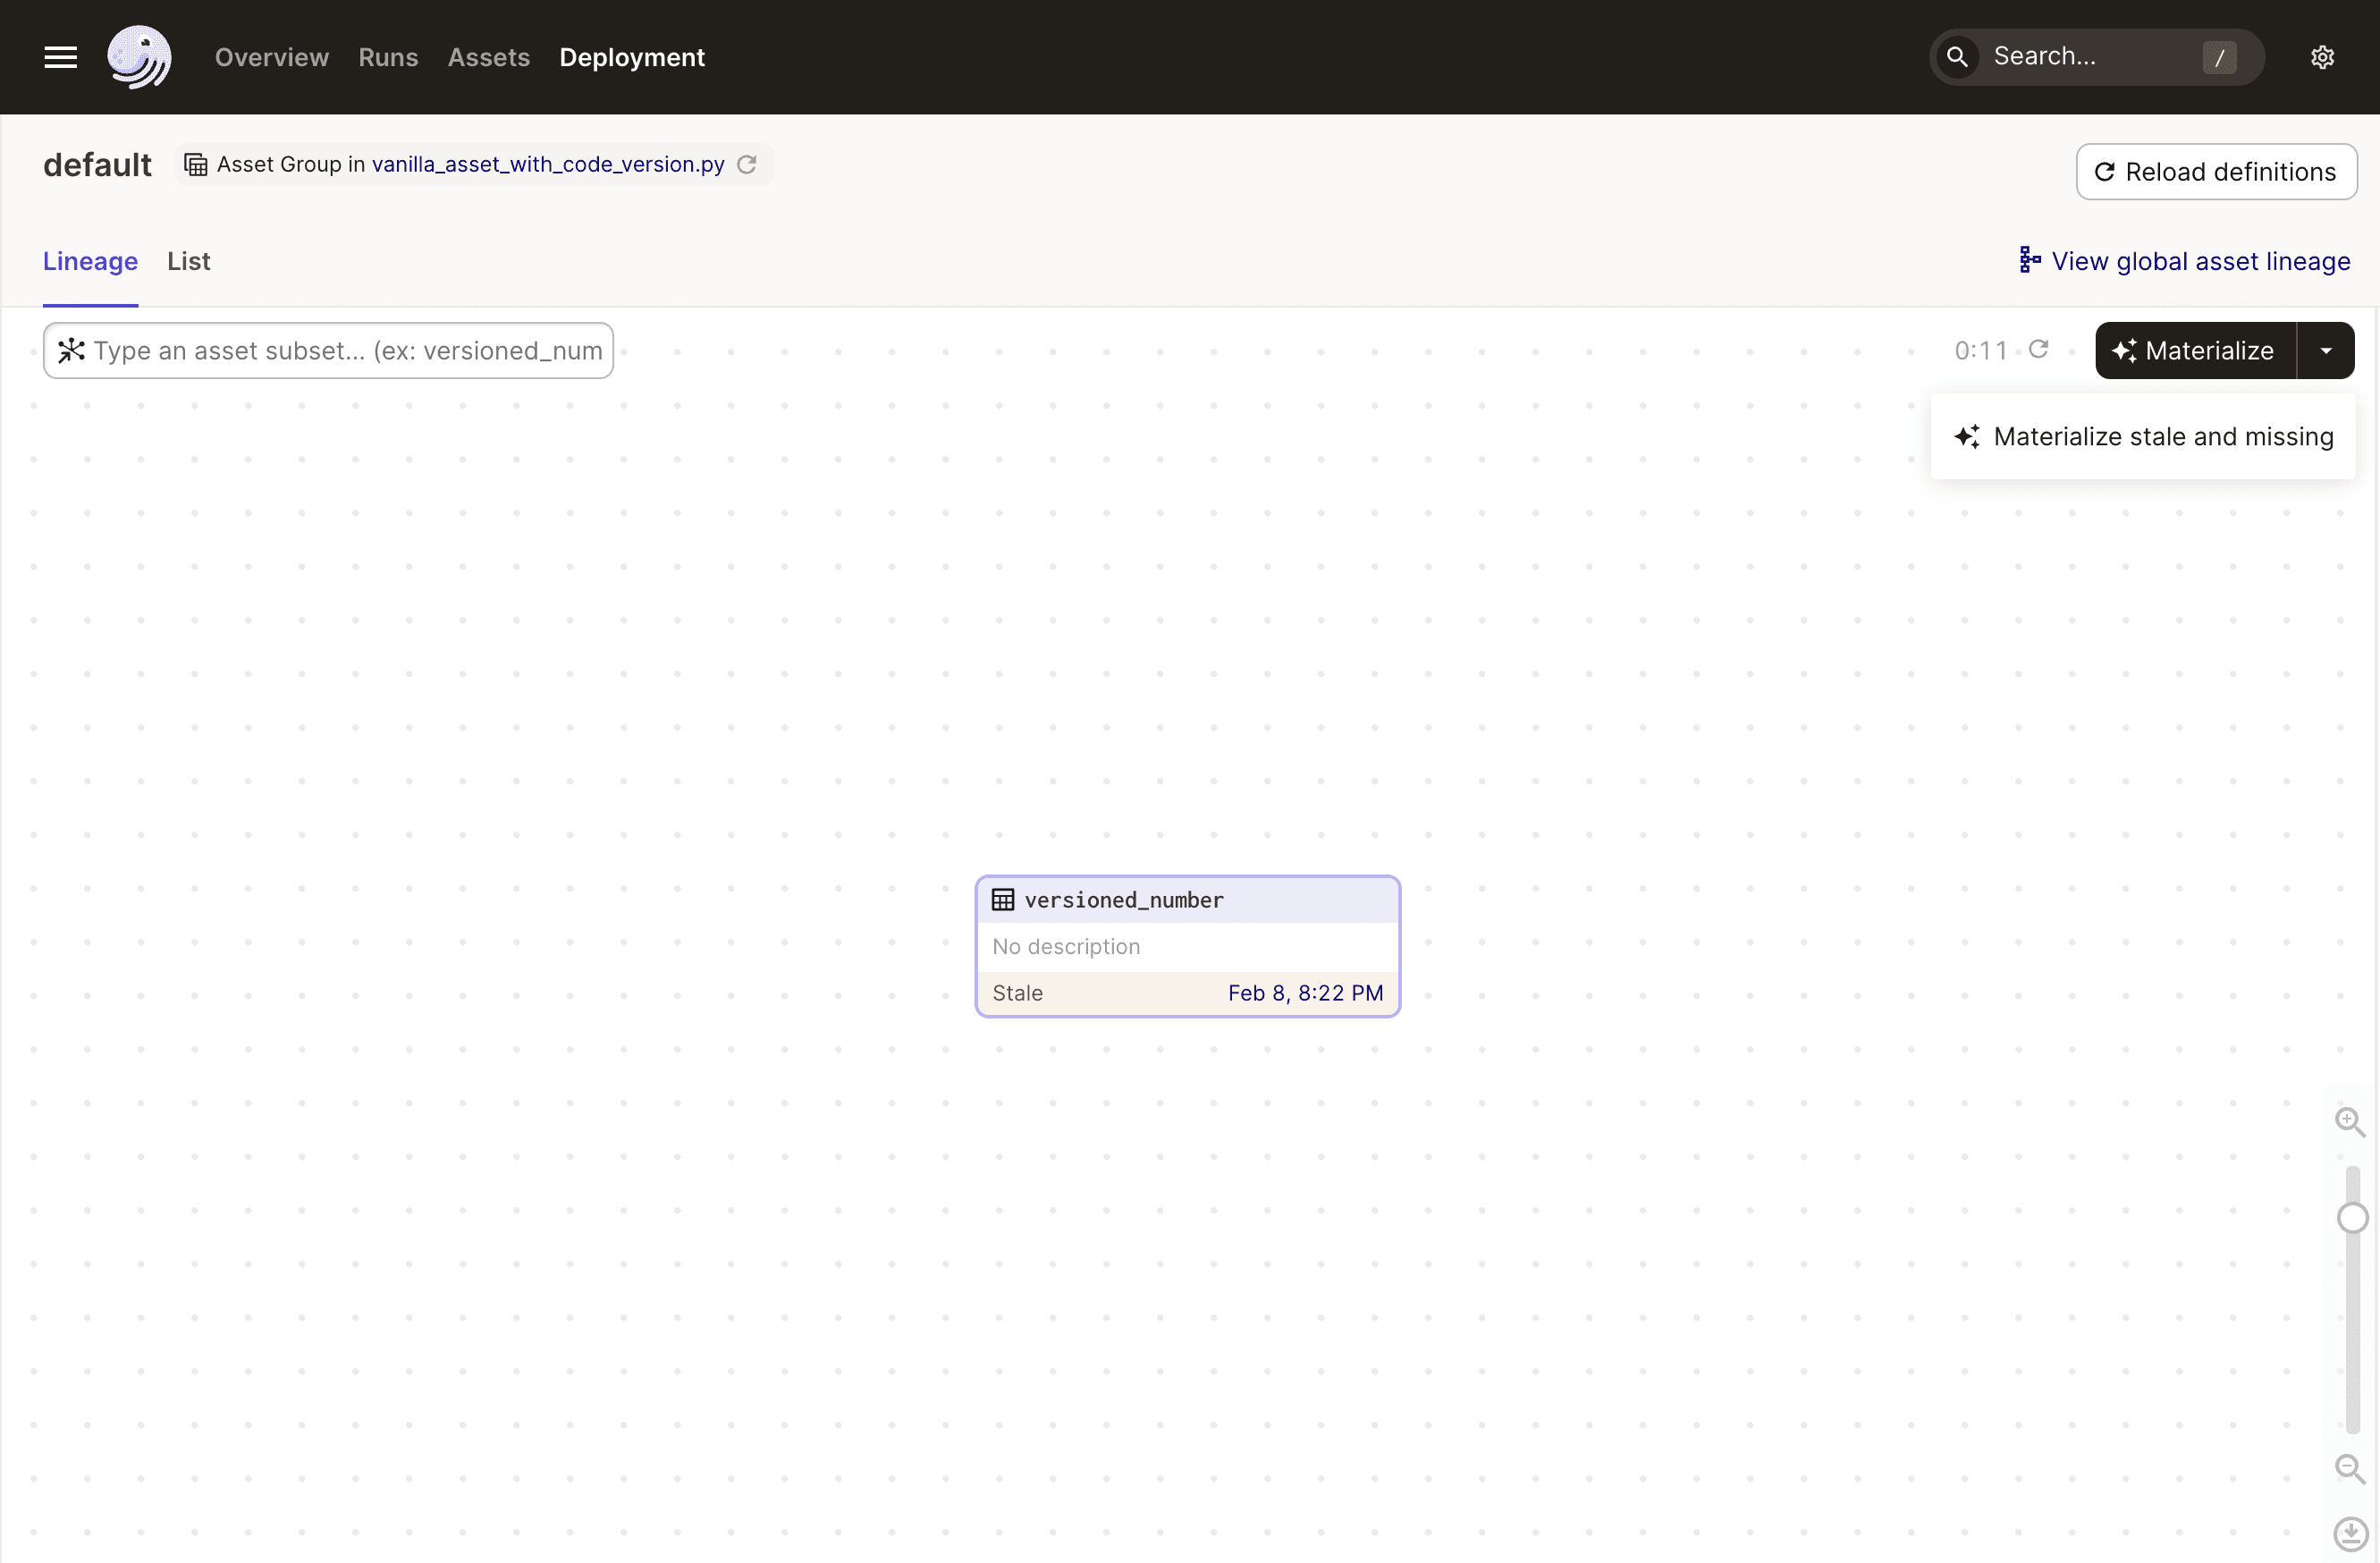Screen dimensions: 2380x1563
Task: Click the refresh timer icon next to 0:11
Action: (2040, 349)
